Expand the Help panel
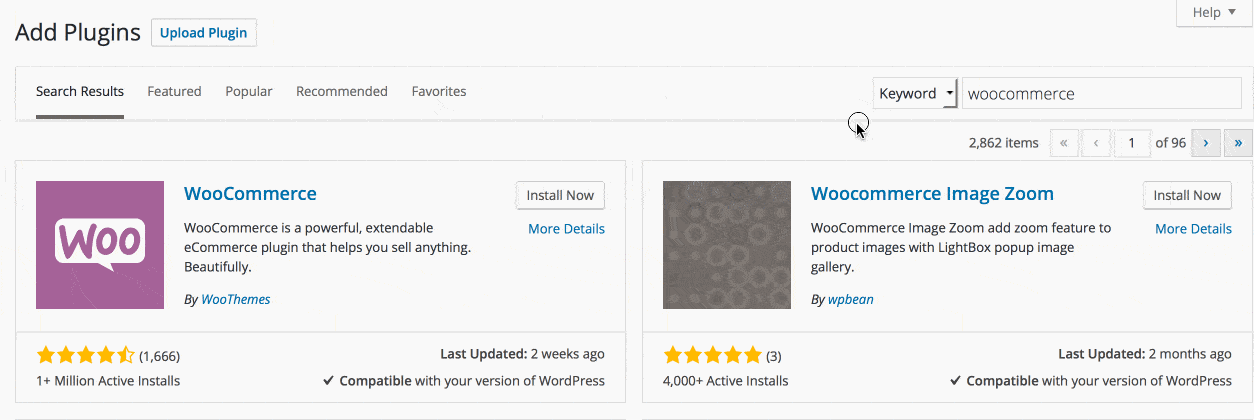The height and width of the screenshot is (420, 1254). 1213,13
